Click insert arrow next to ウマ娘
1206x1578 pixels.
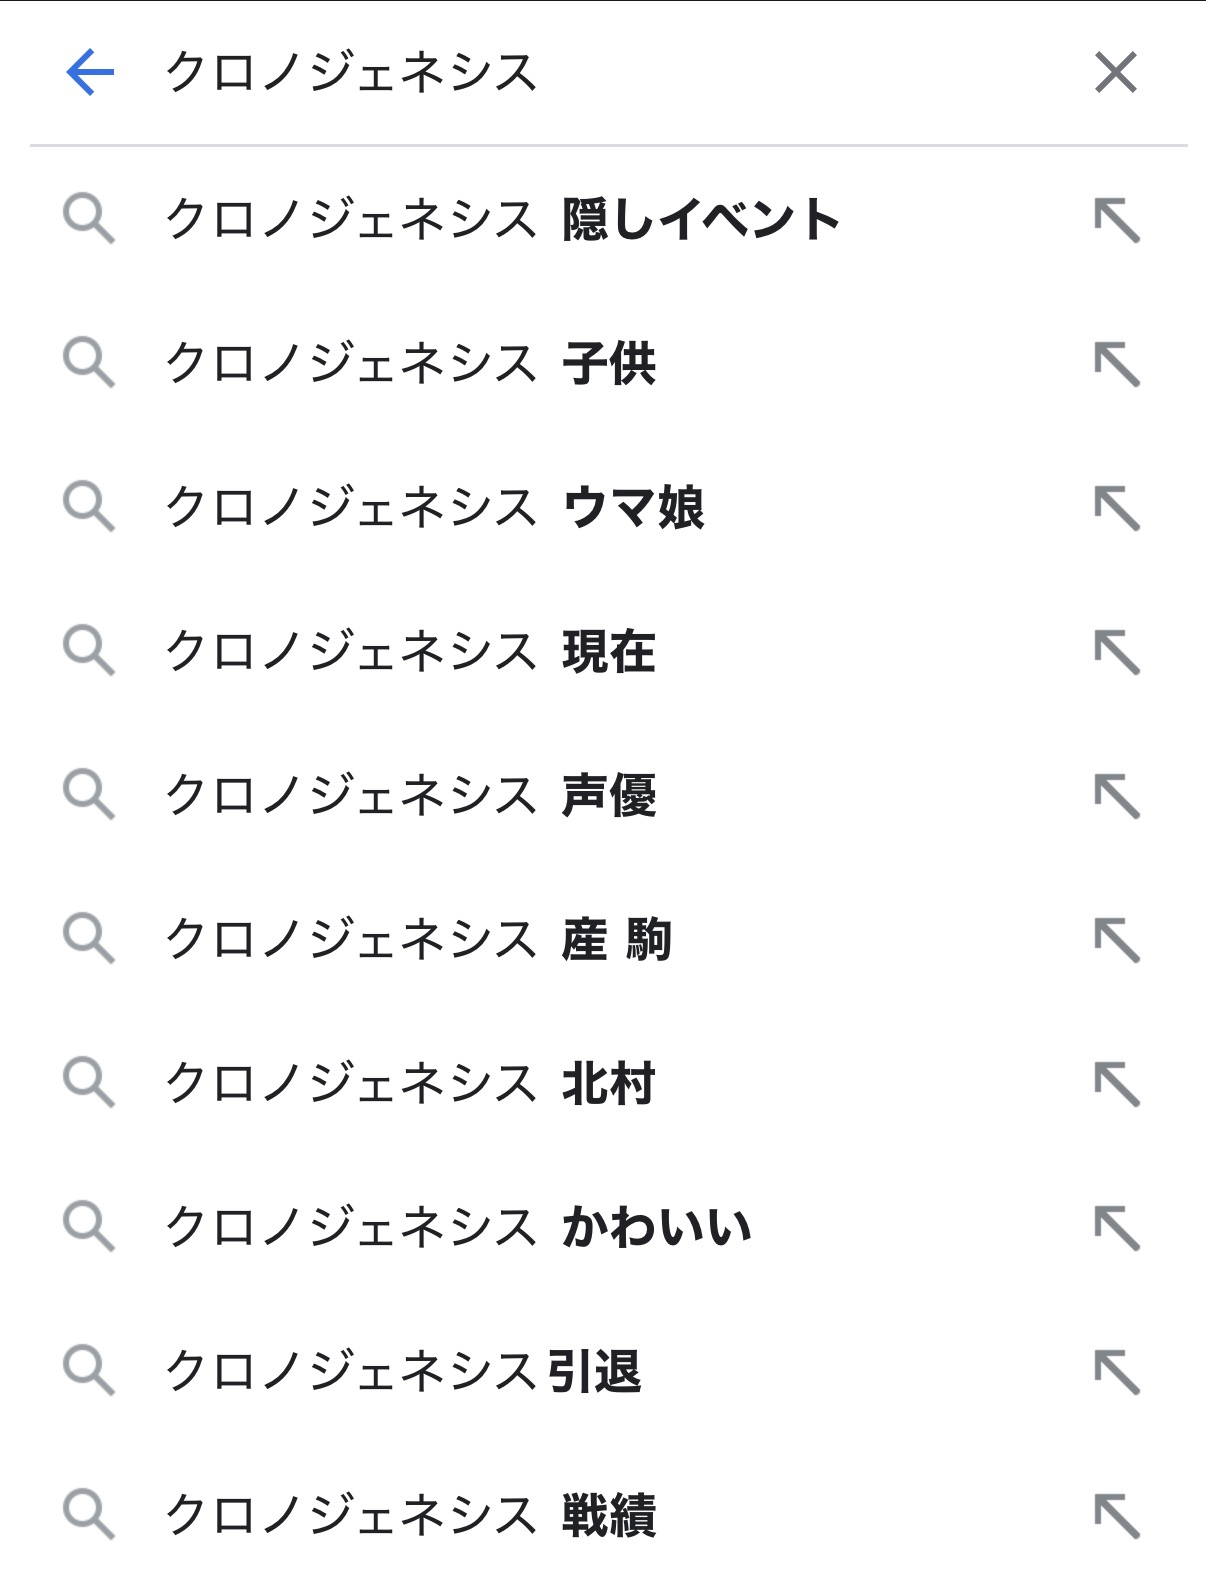[x=1116, y=508]
